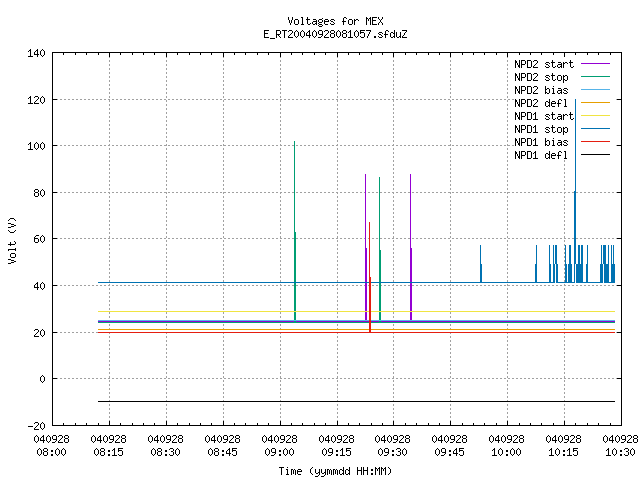This screenshot has height=480, width=640.
Task: Click the 'NPD1 defl' legend label
Action: coord(541,156)
